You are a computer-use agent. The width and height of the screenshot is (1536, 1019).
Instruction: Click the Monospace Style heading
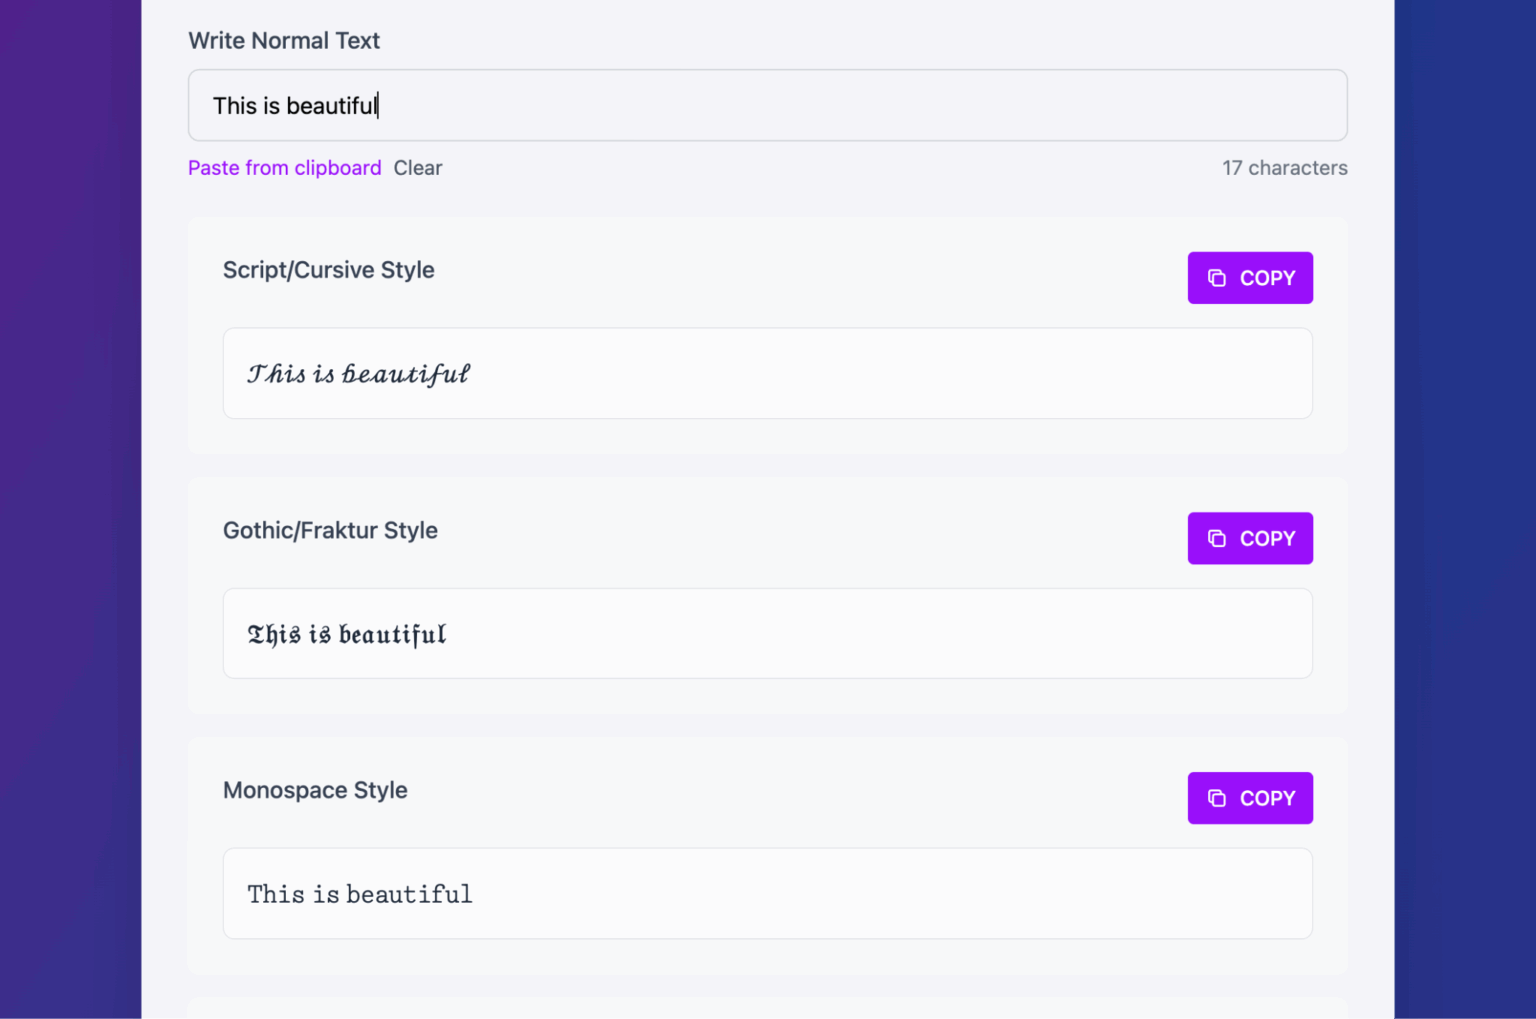[x=315, y=790]
